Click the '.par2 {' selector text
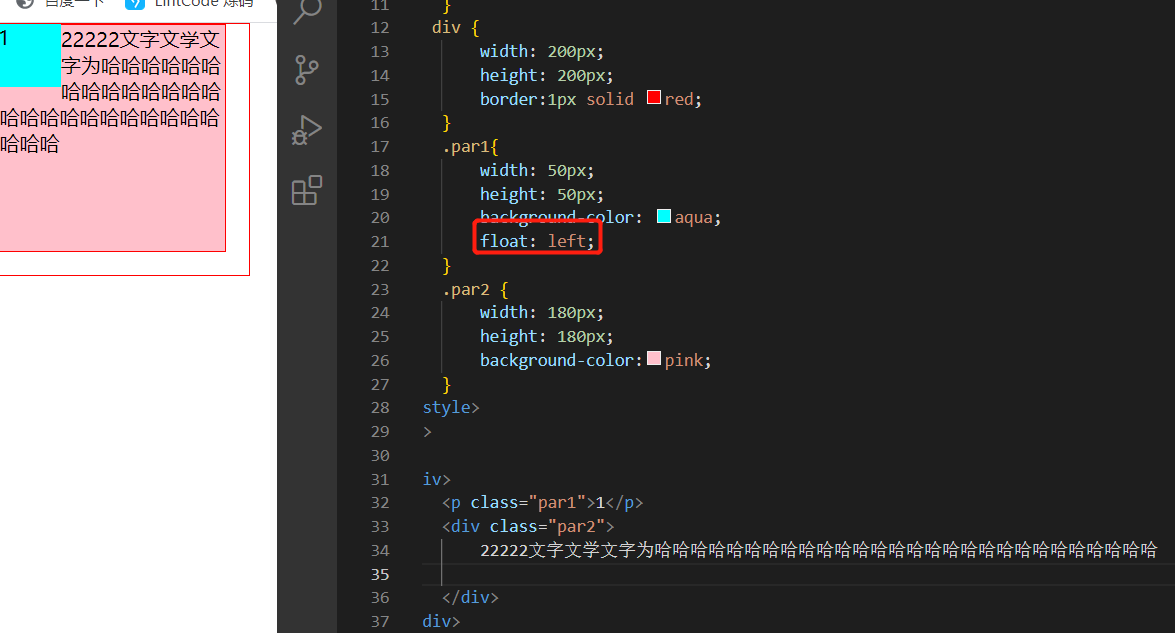Screen dimensions: 1175x633 (x=475, y=289)
